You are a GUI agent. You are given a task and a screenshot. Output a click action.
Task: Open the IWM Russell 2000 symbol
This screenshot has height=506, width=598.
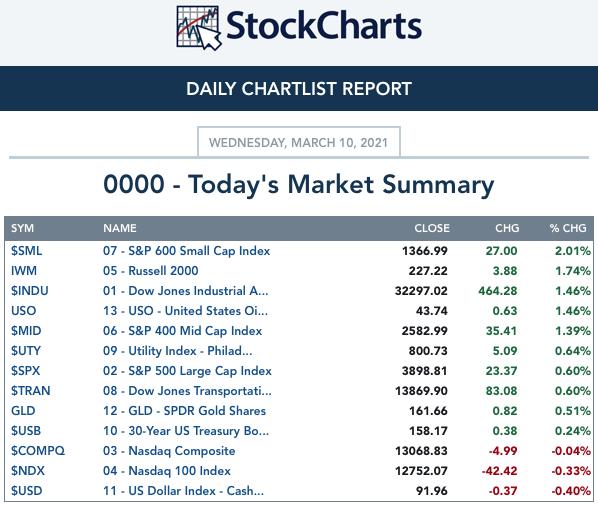tap(24, 271)
